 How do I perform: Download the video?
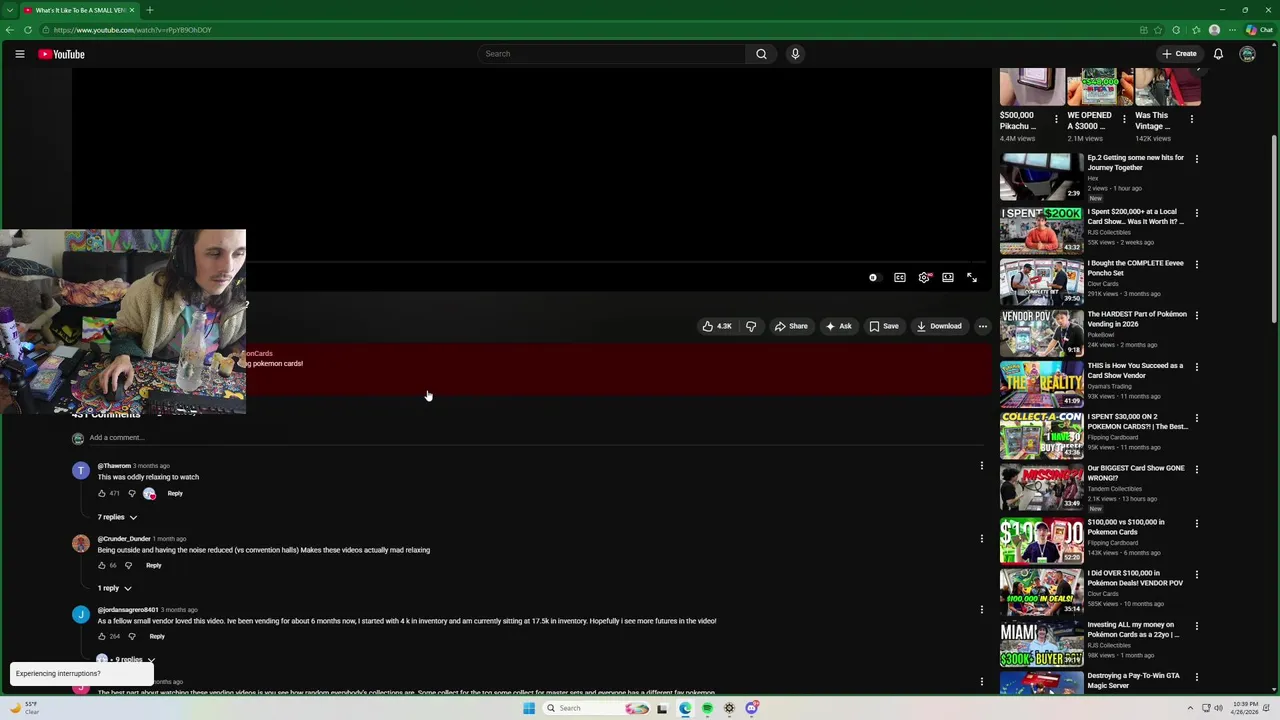(x=939, y=326)
